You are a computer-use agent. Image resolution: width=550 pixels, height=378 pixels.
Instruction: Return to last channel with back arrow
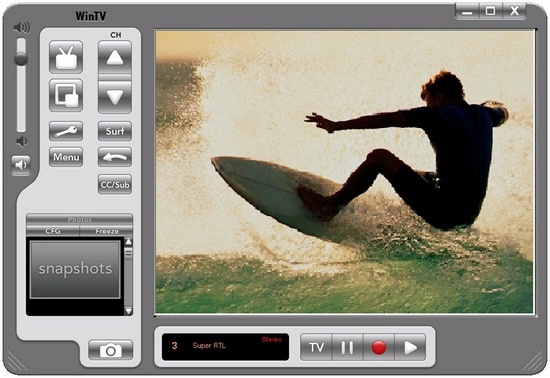(115, 157)
